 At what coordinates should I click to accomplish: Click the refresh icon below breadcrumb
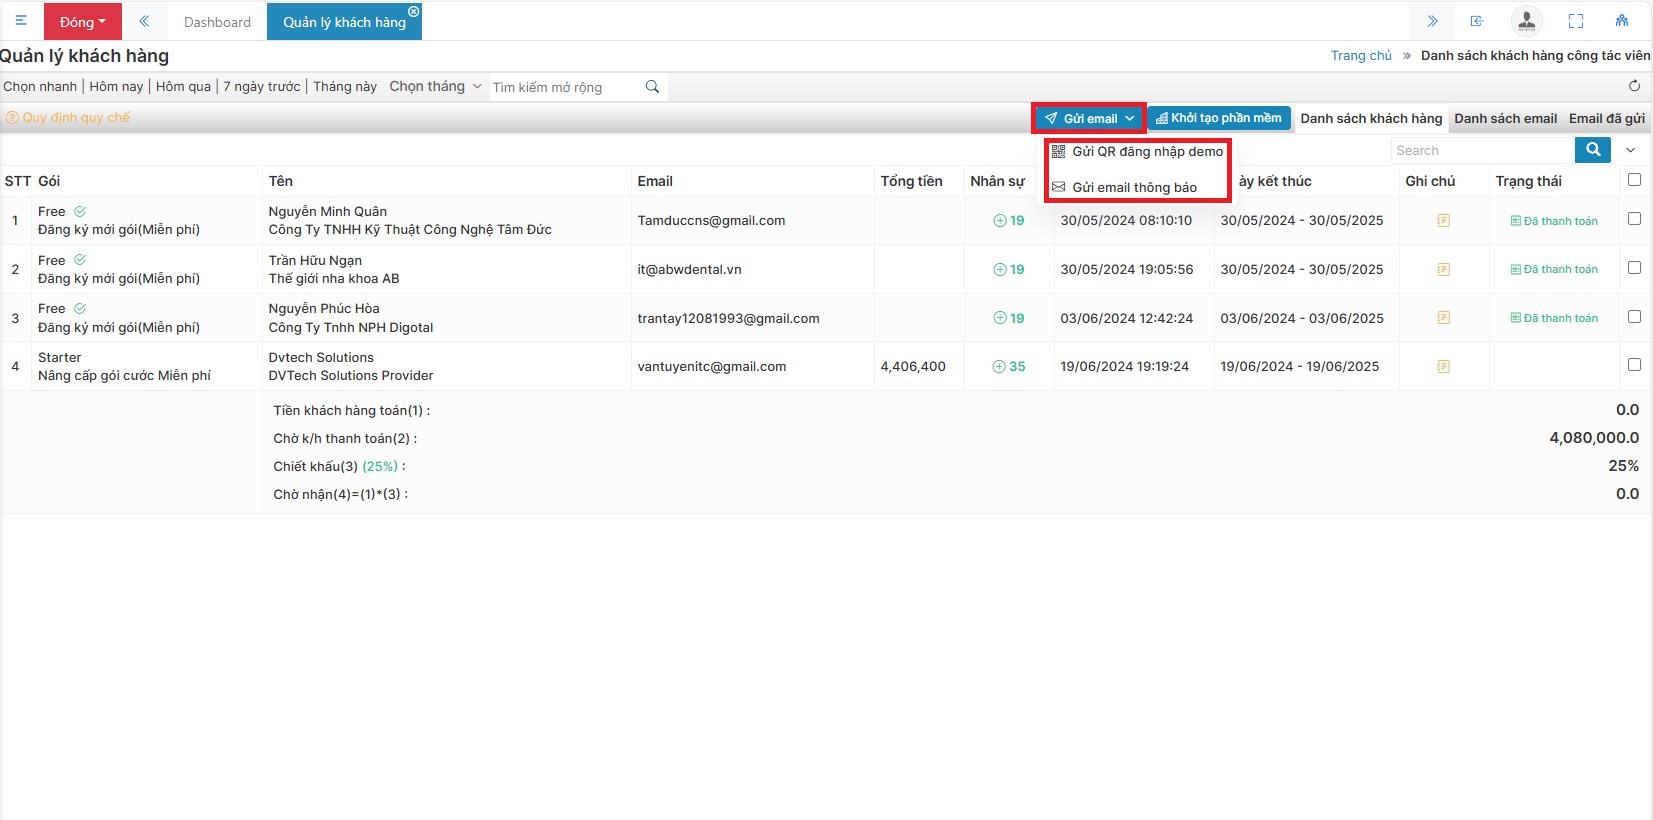click(1634, 86)
